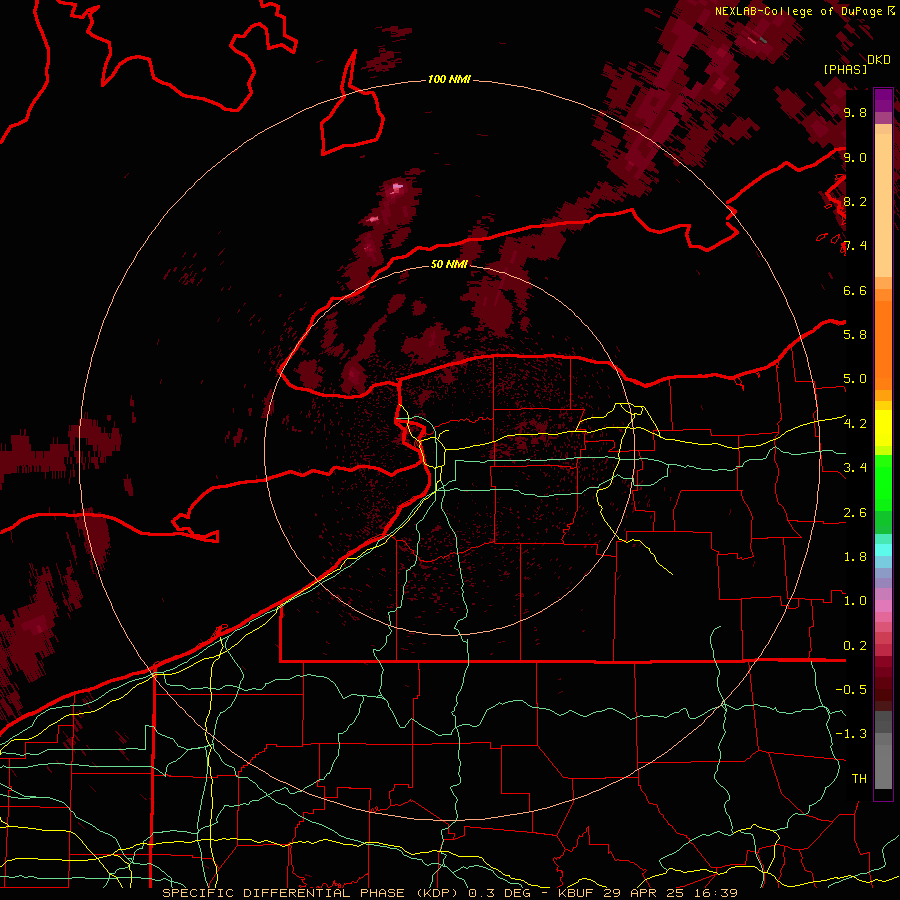Click the 7.4 scale value
The image size is (900, 900).
(855, 246)
